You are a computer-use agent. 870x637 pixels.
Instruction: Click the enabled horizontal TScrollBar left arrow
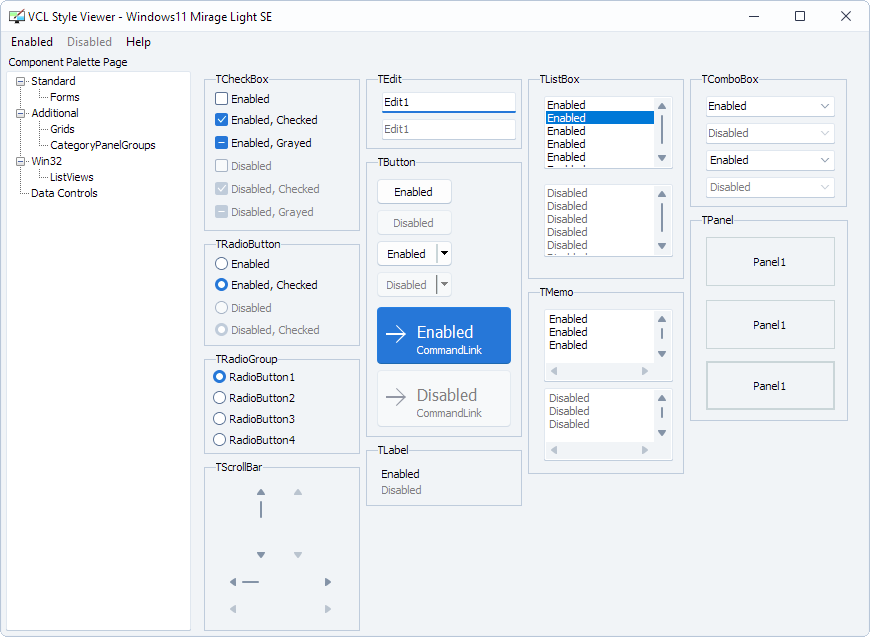pyautogui.click(x=233, y=582)
